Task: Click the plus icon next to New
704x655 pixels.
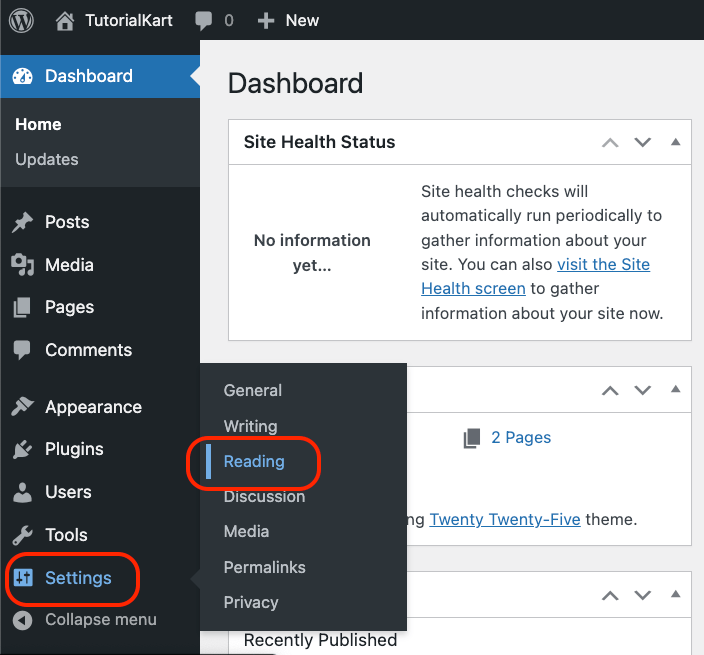Action: coord(266,21)
